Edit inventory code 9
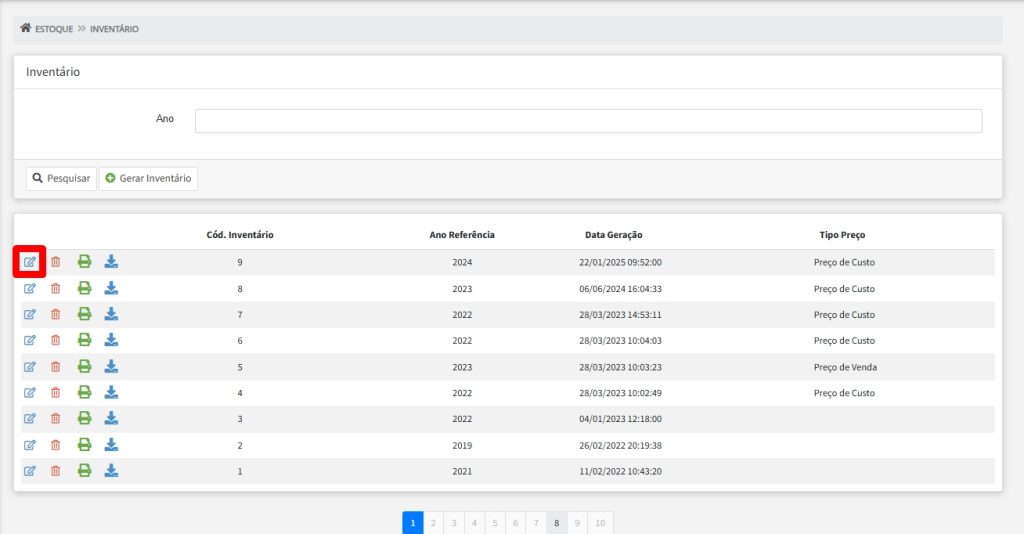1024x534 pixels. (30, 262)
